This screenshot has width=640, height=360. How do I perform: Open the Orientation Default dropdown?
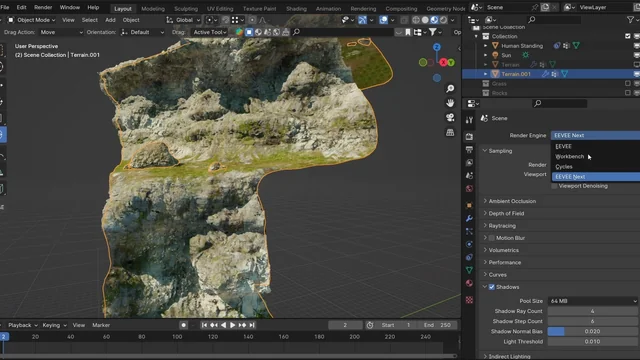[x=142, y=32]
